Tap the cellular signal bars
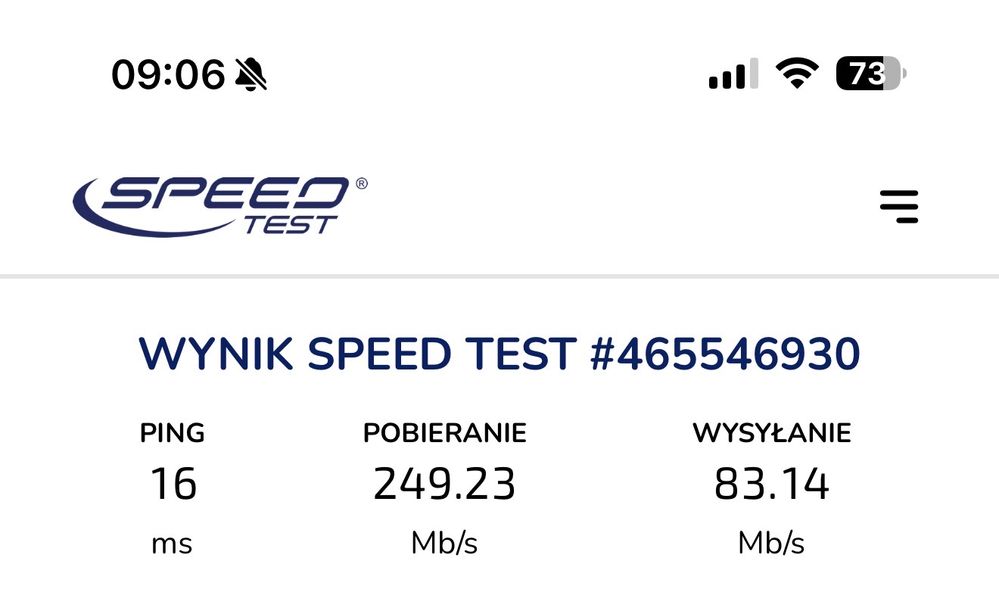999x602 pixels. (x=732, y=75)
